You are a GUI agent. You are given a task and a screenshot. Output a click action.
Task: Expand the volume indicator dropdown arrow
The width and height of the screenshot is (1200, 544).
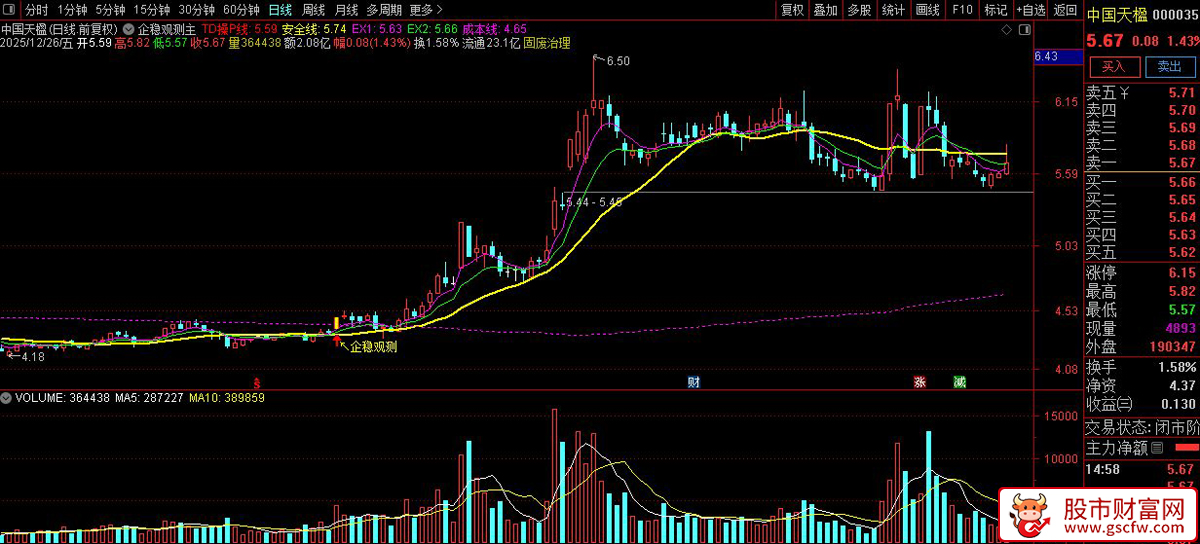(x=7, y=398)
